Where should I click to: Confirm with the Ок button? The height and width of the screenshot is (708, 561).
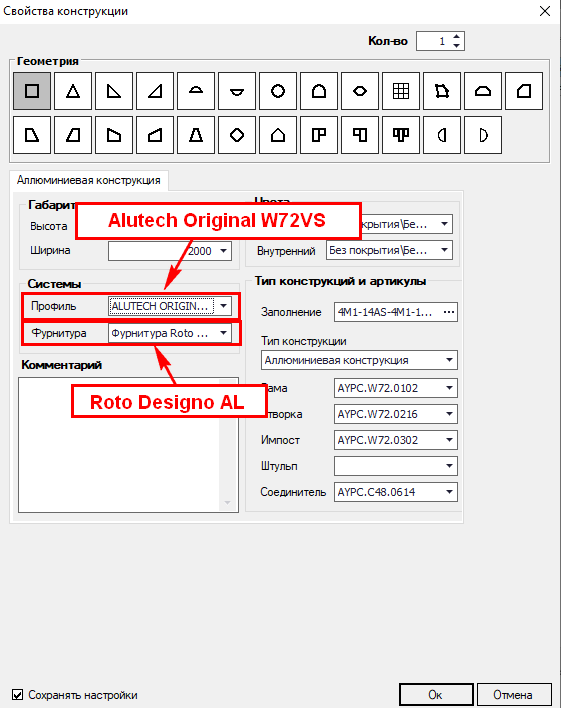pos(436,694)
